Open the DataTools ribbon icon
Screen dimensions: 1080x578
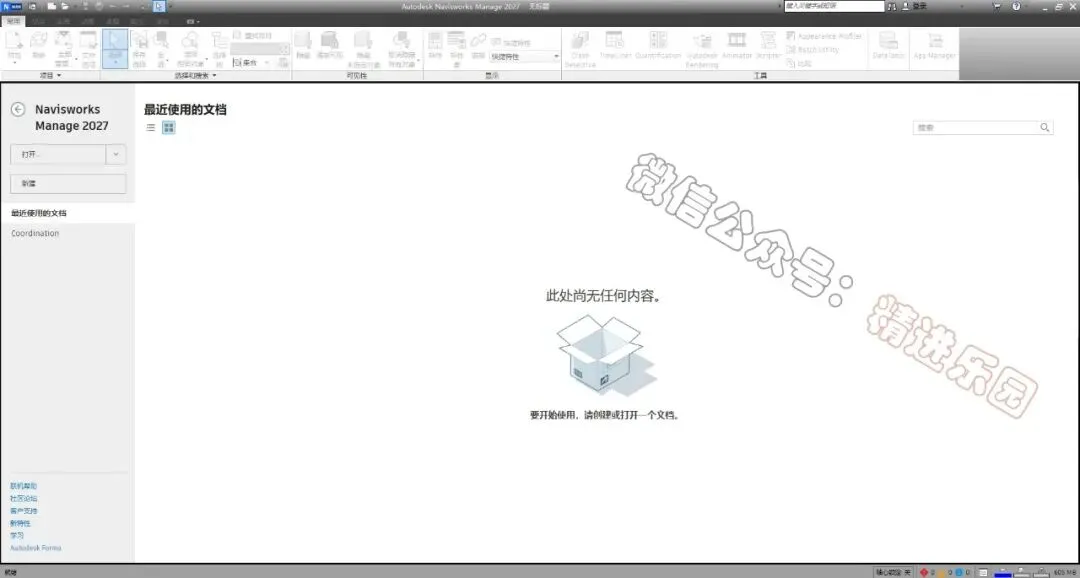click(889, 45)
